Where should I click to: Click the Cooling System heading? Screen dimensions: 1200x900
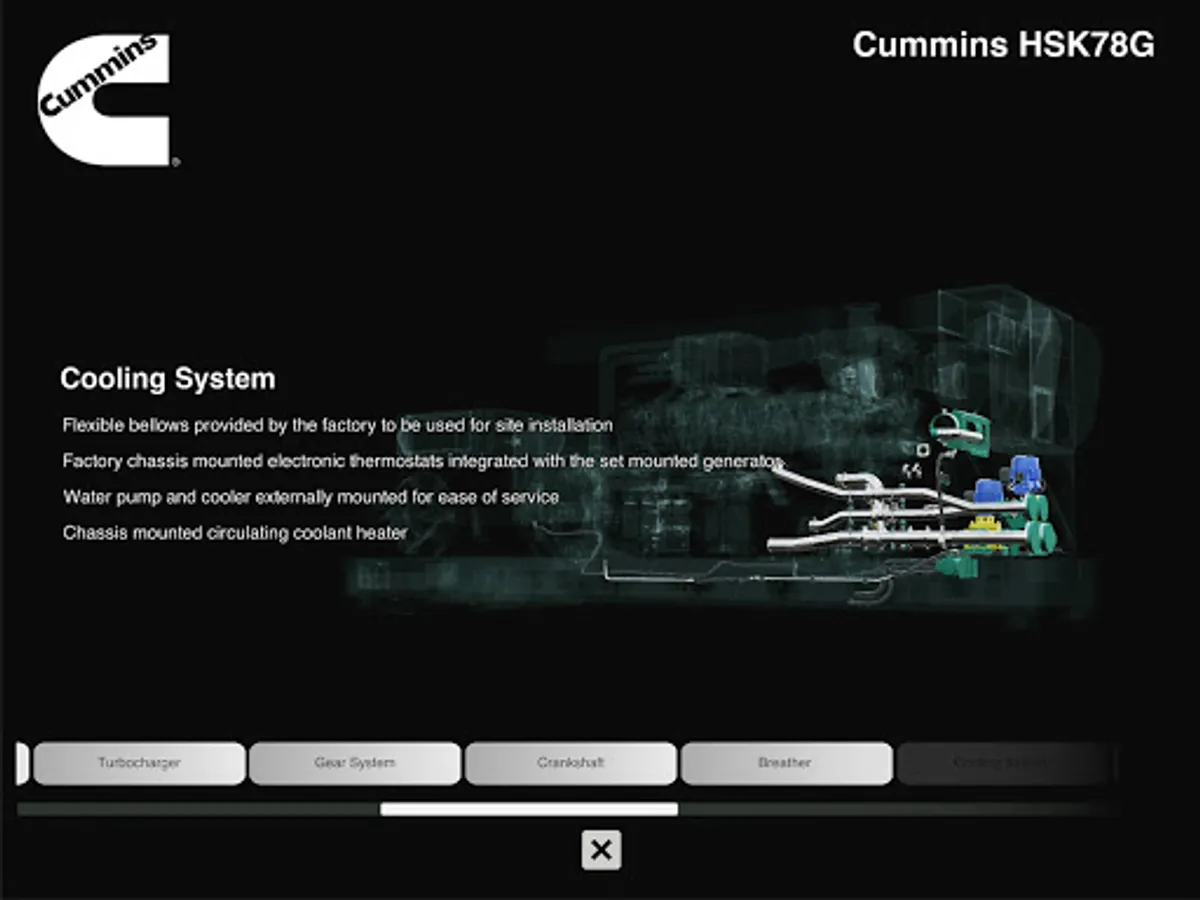167,379
